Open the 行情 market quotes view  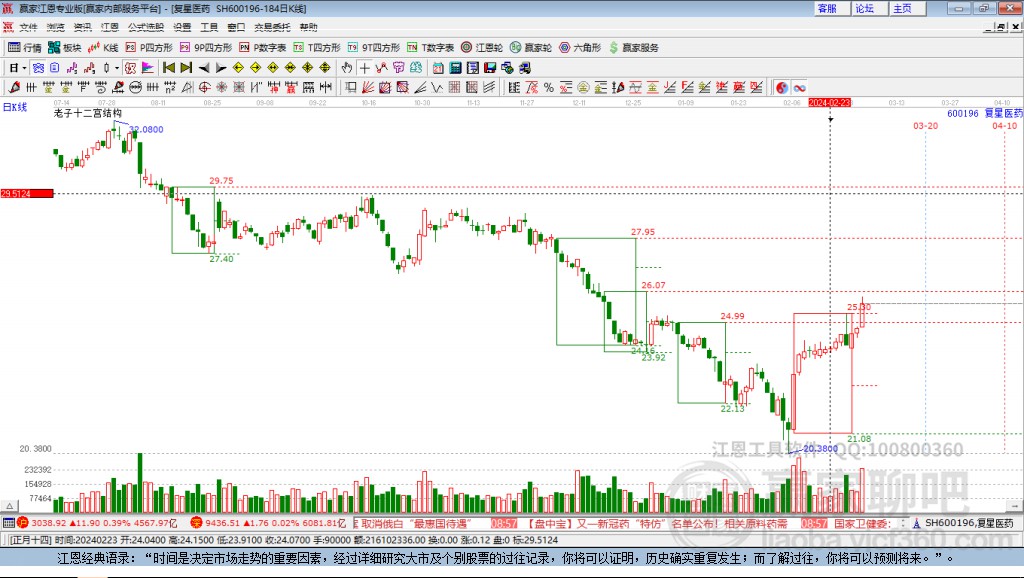click(24, 48)
